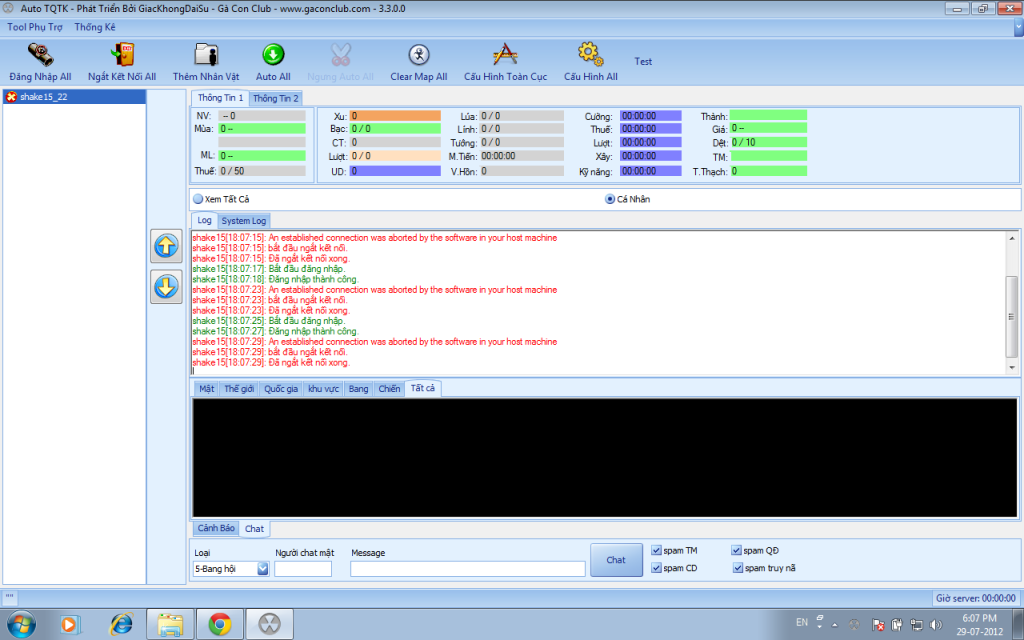Click the Chat send button

coord(616,560)
